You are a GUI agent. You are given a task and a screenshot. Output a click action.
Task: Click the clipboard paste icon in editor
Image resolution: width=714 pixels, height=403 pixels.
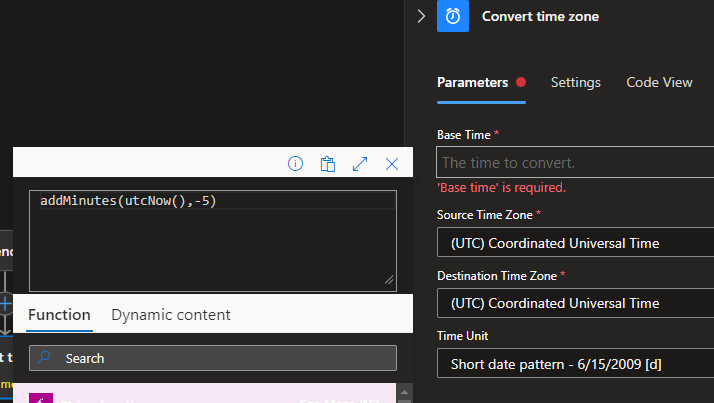click(x=327, y=164)
